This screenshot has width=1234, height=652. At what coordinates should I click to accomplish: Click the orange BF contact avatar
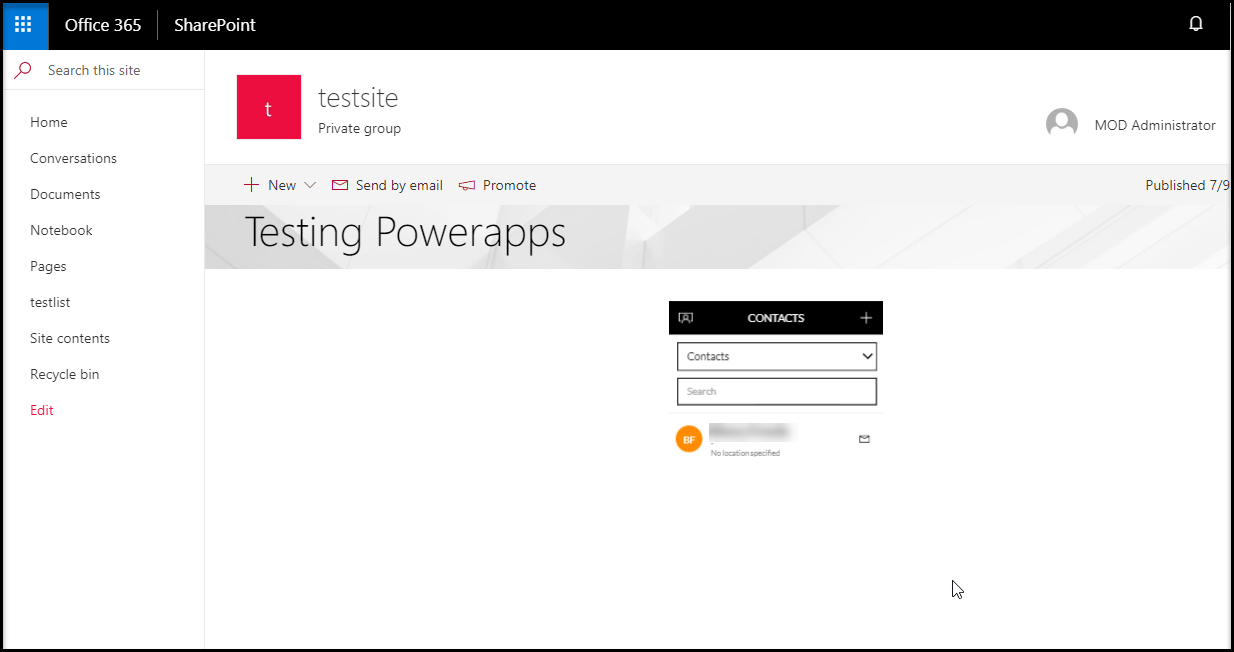[688, 439]
